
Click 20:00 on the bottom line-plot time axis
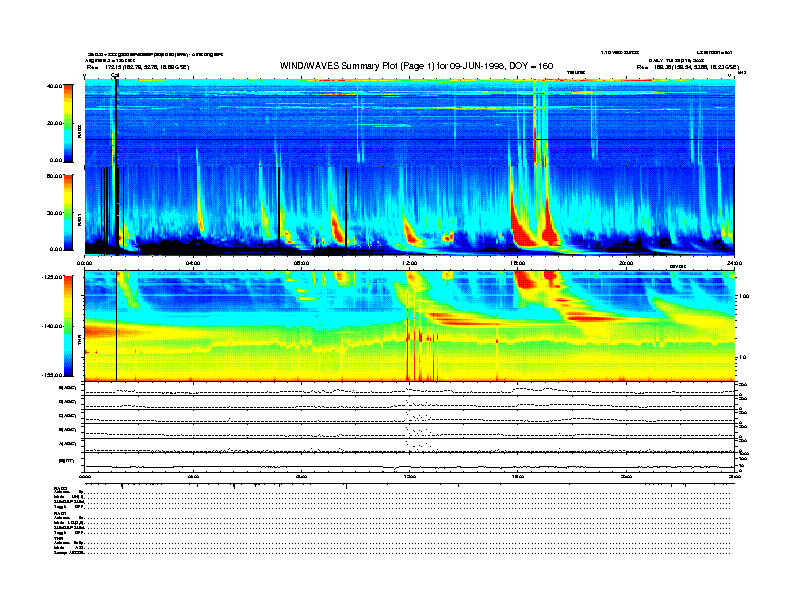click(626, 477)
